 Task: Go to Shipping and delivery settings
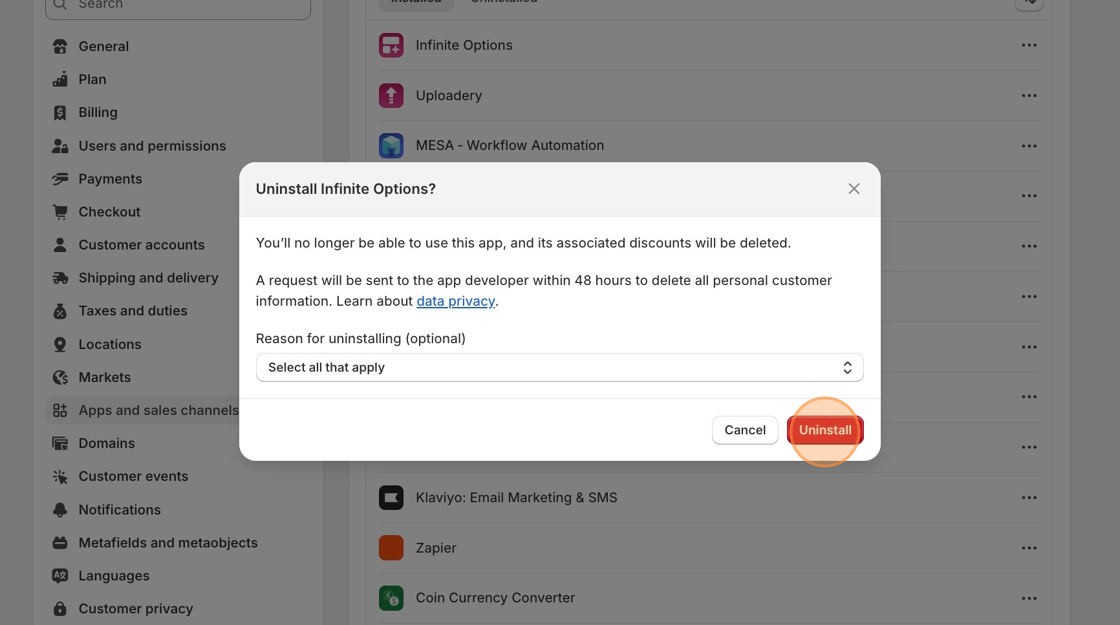[148, 277]
